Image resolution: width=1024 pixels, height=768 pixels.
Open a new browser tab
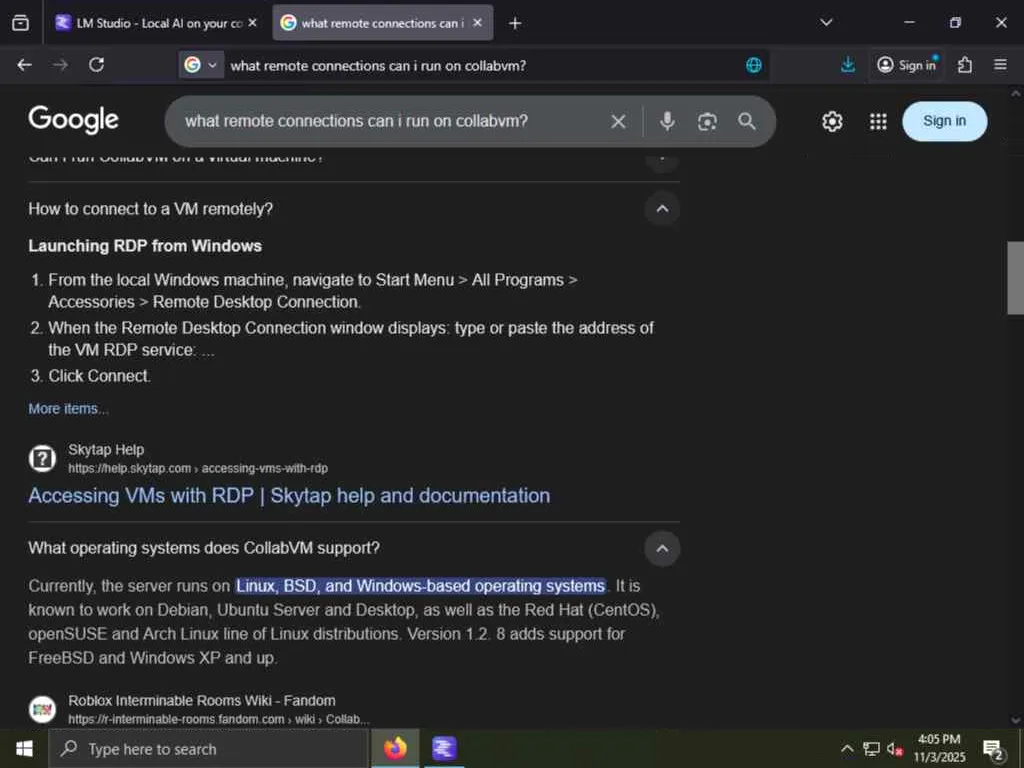click(x=515, y=24)
